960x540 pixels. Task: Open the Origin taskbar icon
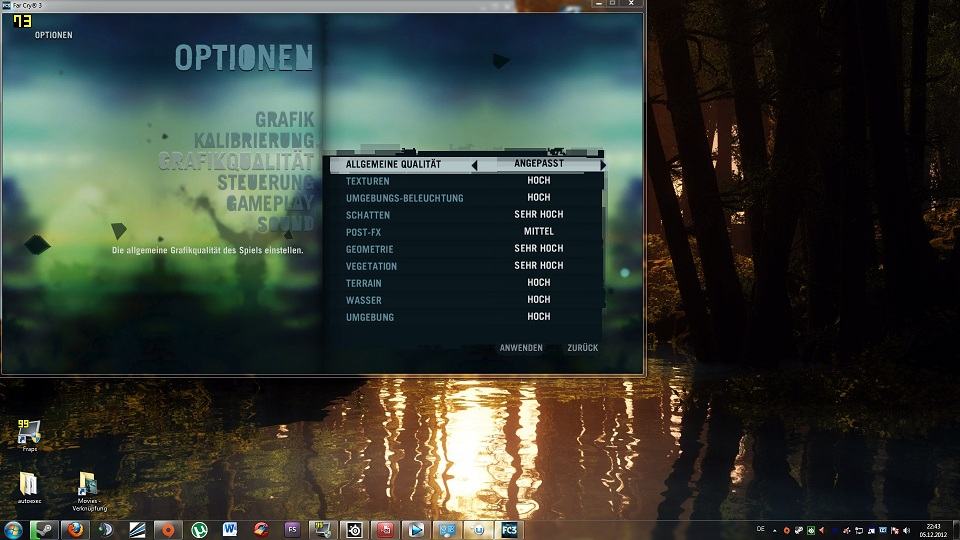(x=168, y=530)
